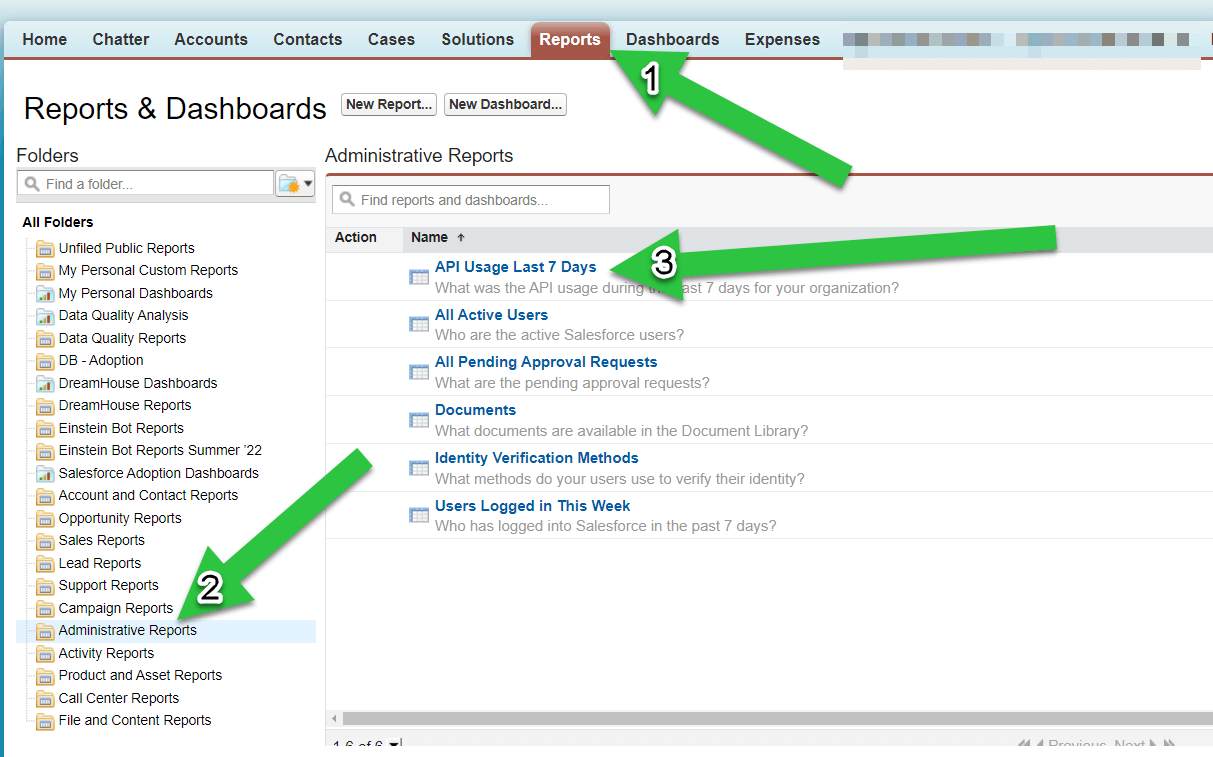Click the Identity Verification Methods report icon
Image resolution: width=1213 pixels, height=757 pixels.
click(419, 467)
